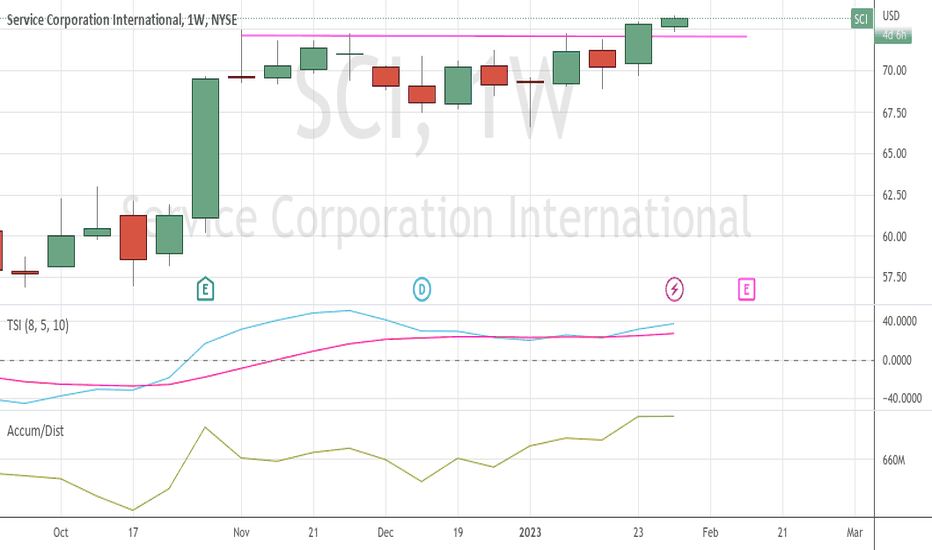Click the 660M axis label
Viewport: 932px width, 550px height.
pos(894,460)
